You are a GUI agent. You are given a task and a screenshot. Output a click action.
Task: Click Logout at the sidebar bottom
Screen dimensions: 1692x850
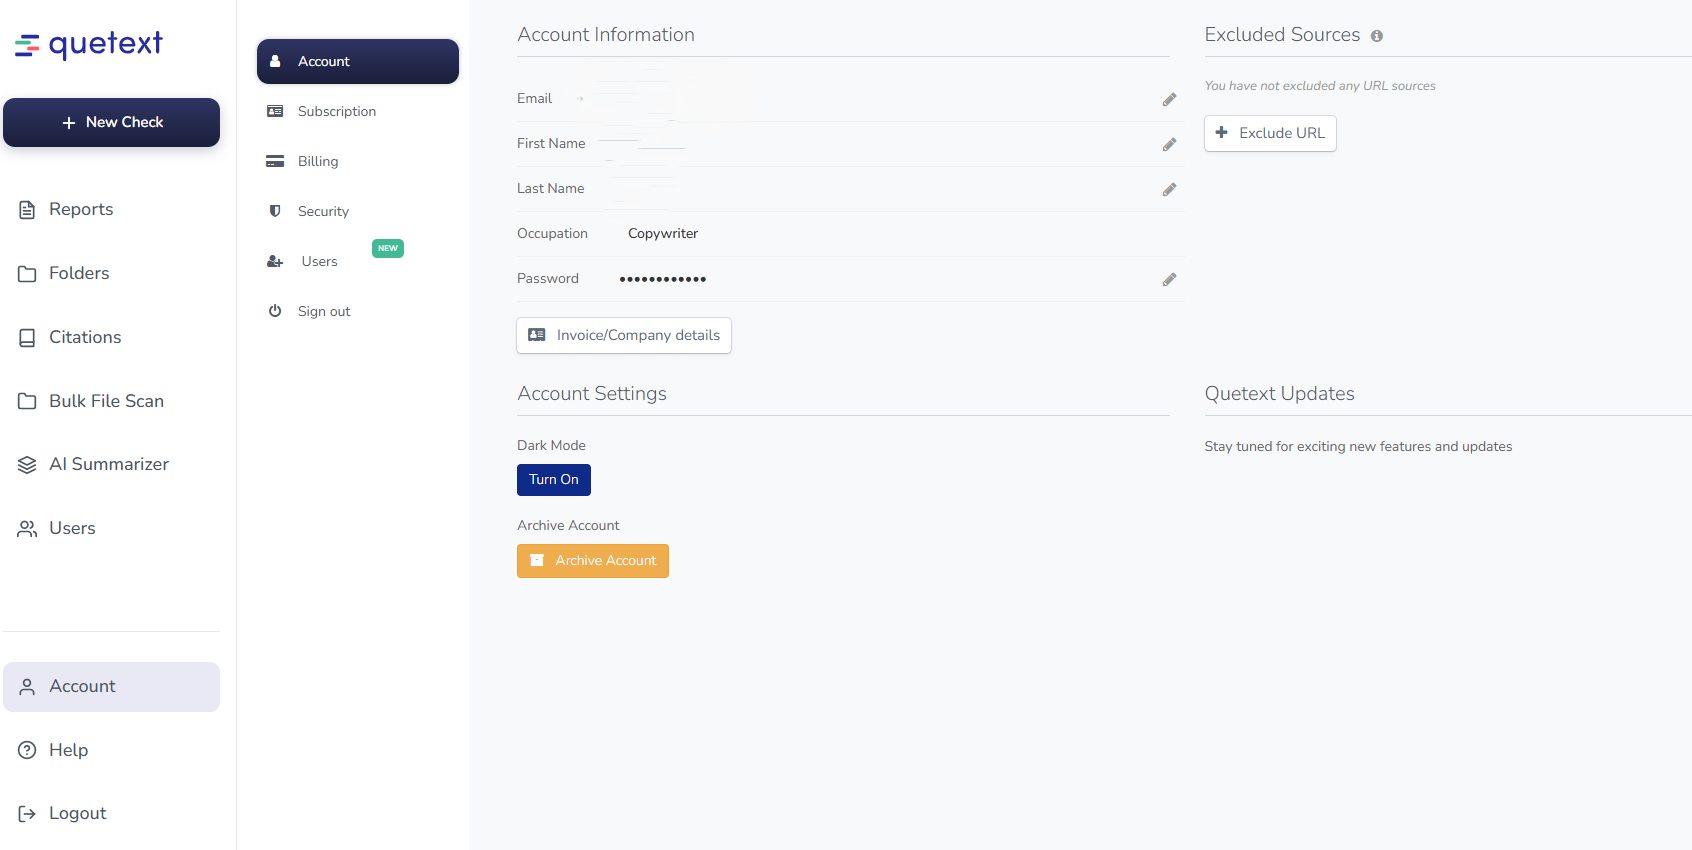coord(77,814)
